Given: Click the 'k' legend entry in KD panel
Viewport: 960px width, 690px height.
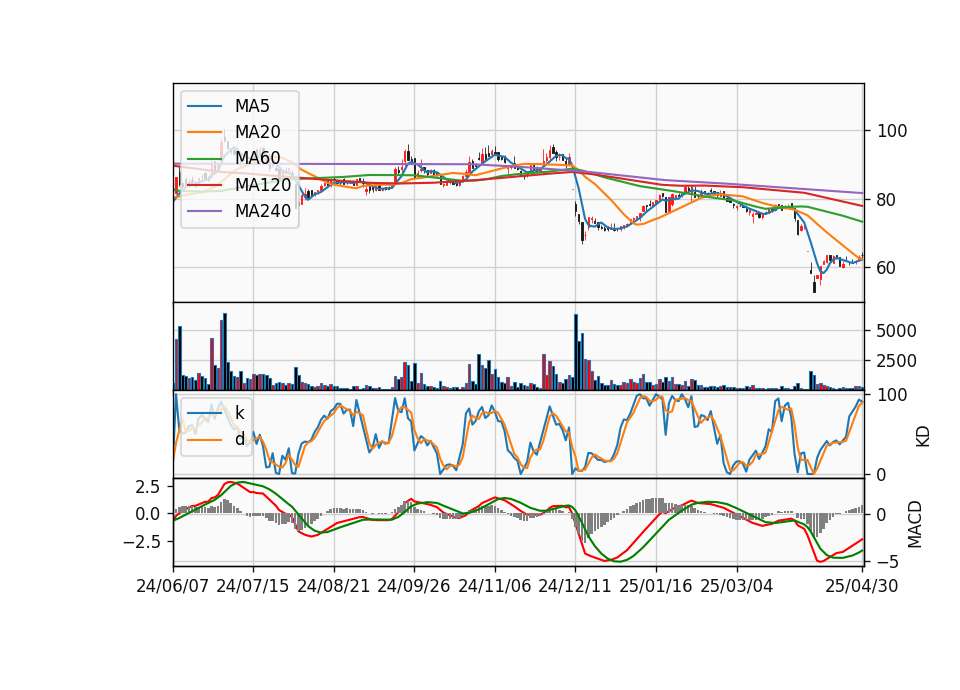Looking at the screenshot, I should [x=239, y=413].
